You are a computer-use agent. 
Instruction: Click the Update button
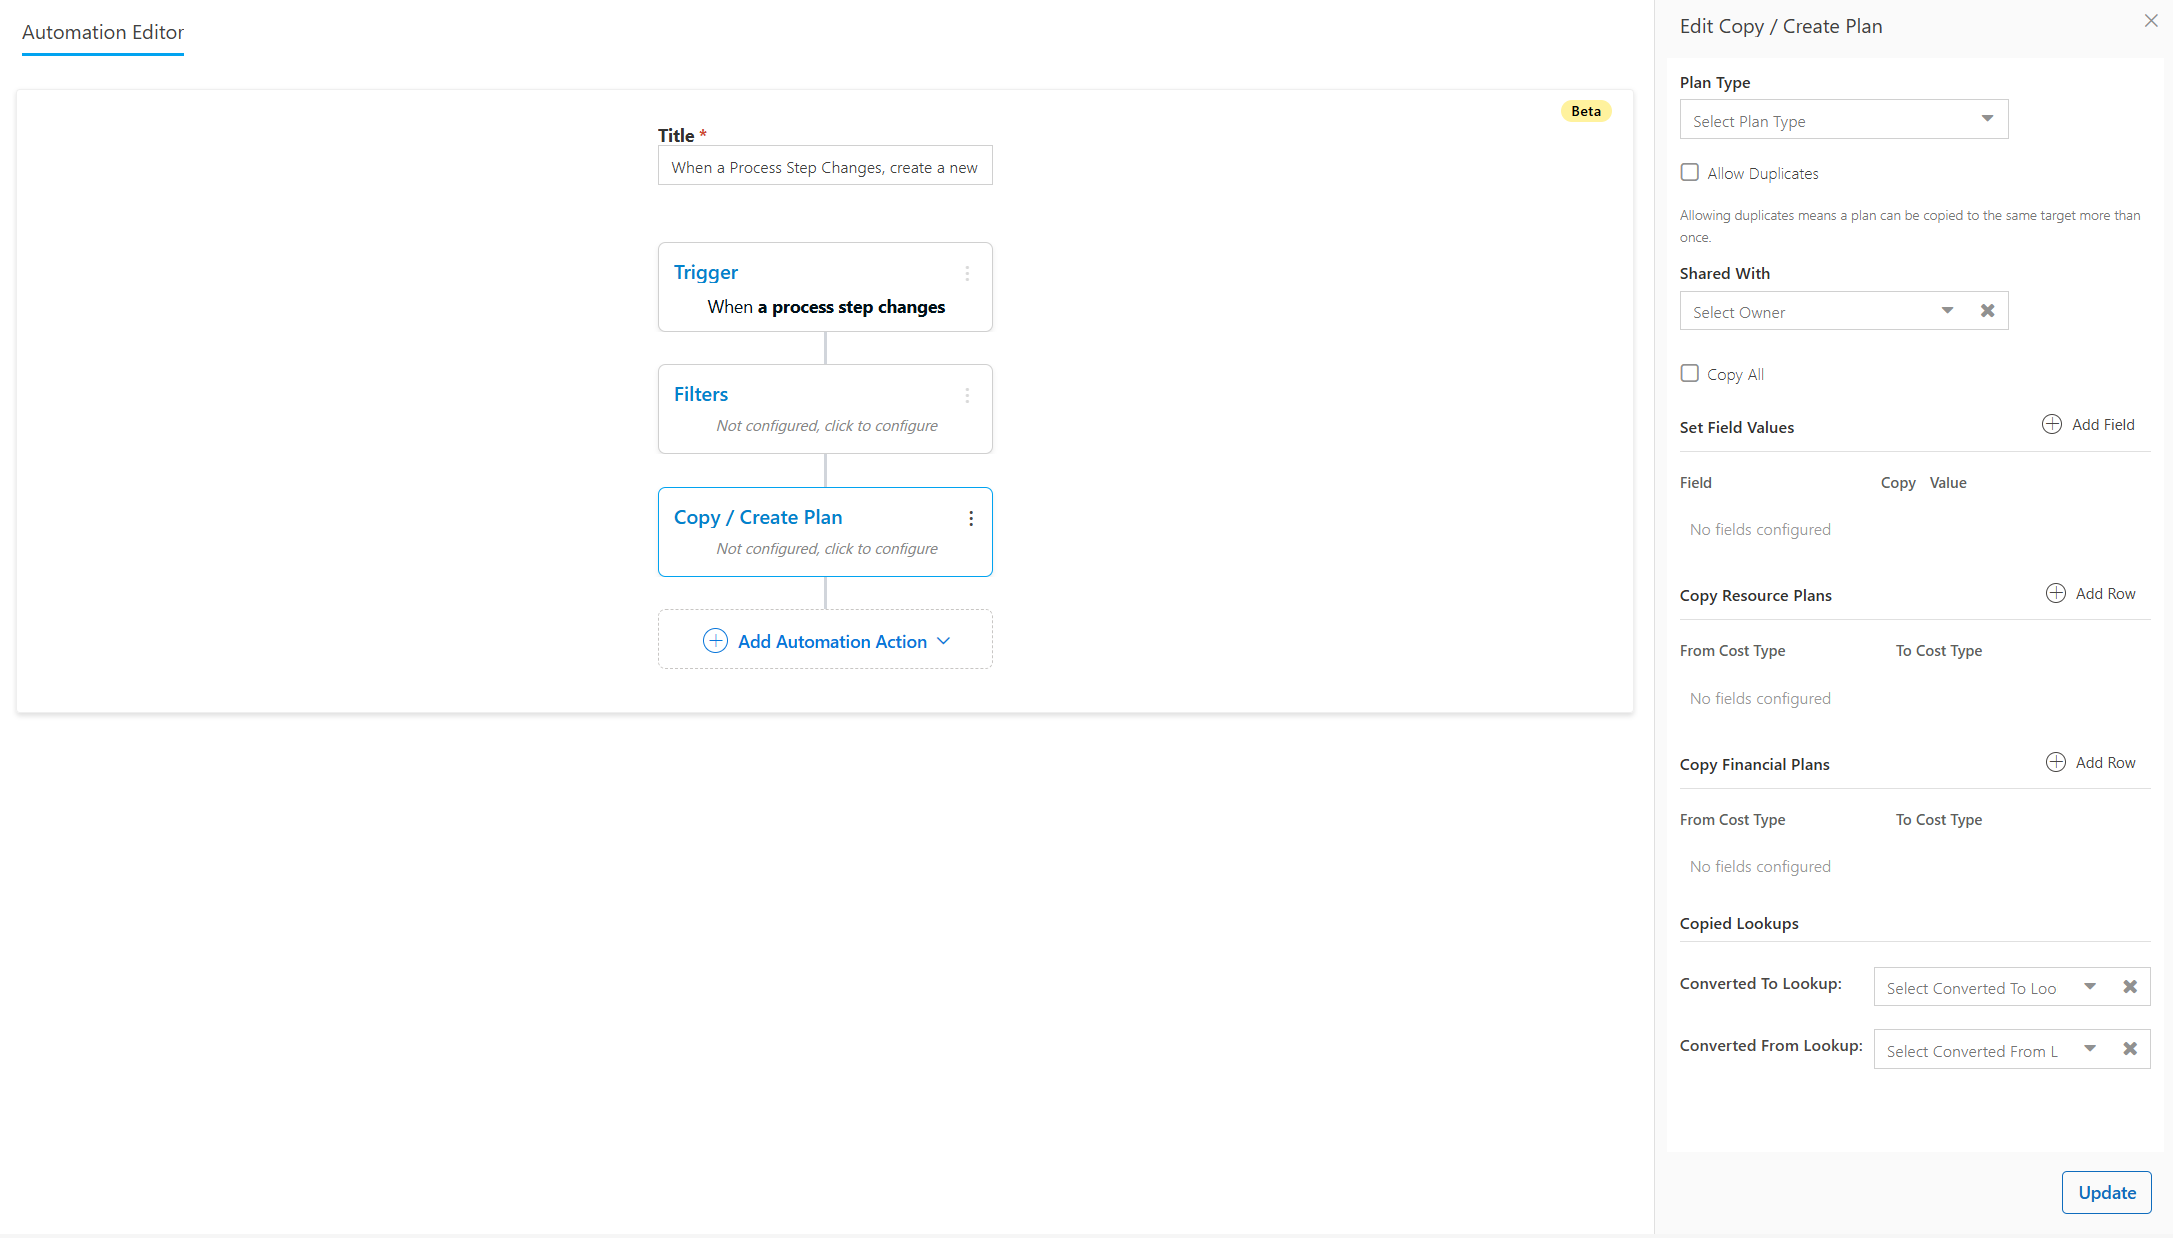click(2106, 1192)
